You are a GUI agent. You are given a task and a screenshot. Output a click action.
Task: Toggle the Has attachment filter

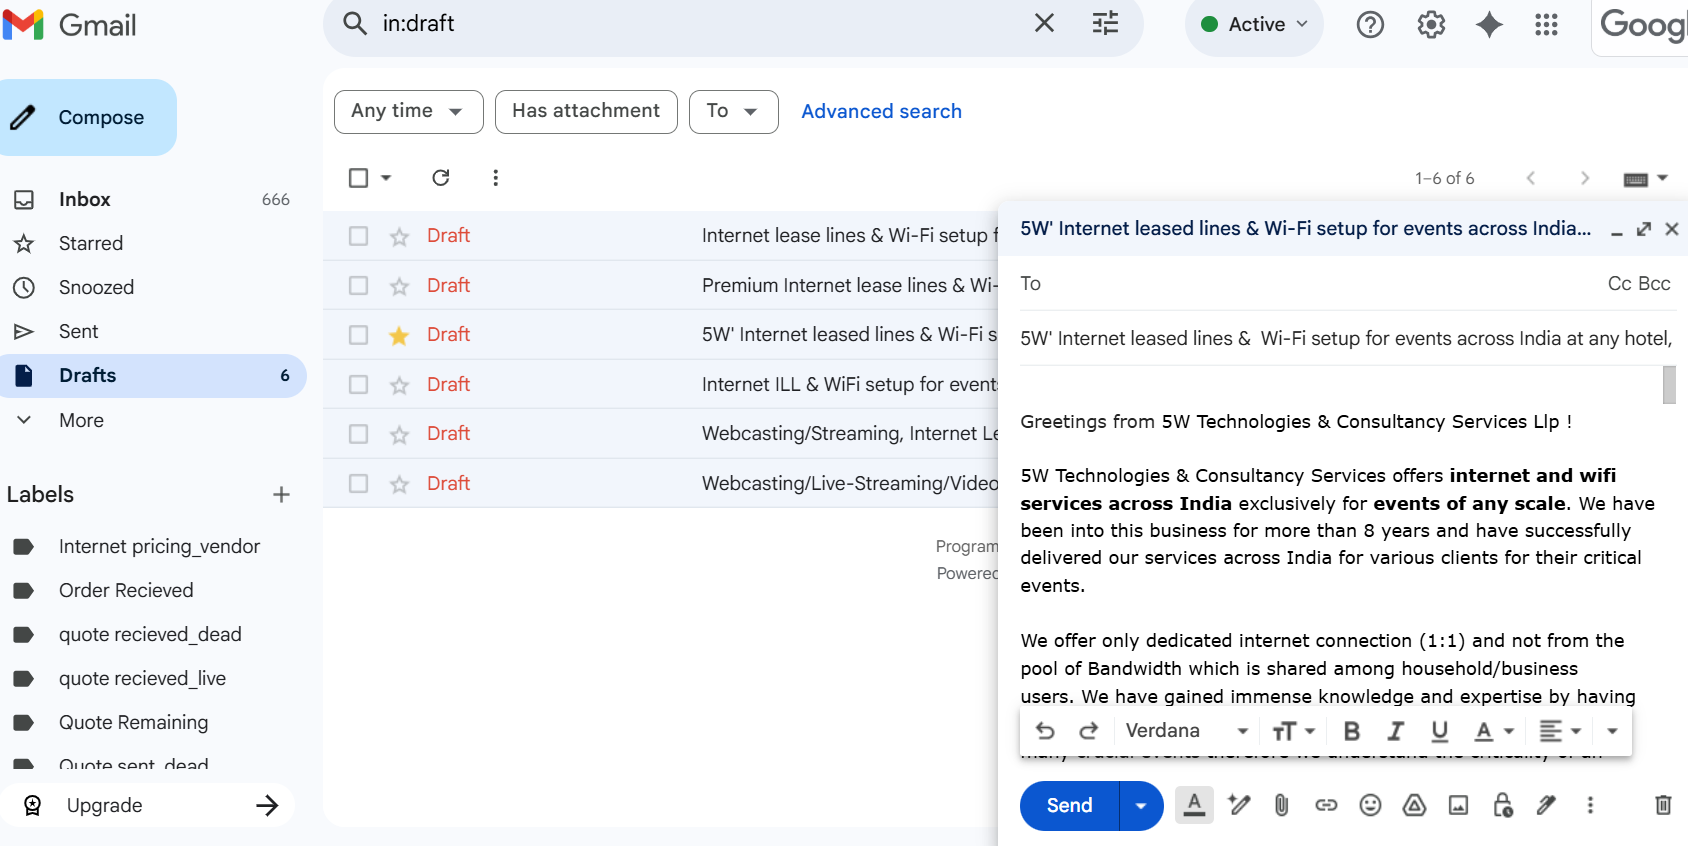pos(586,111)
